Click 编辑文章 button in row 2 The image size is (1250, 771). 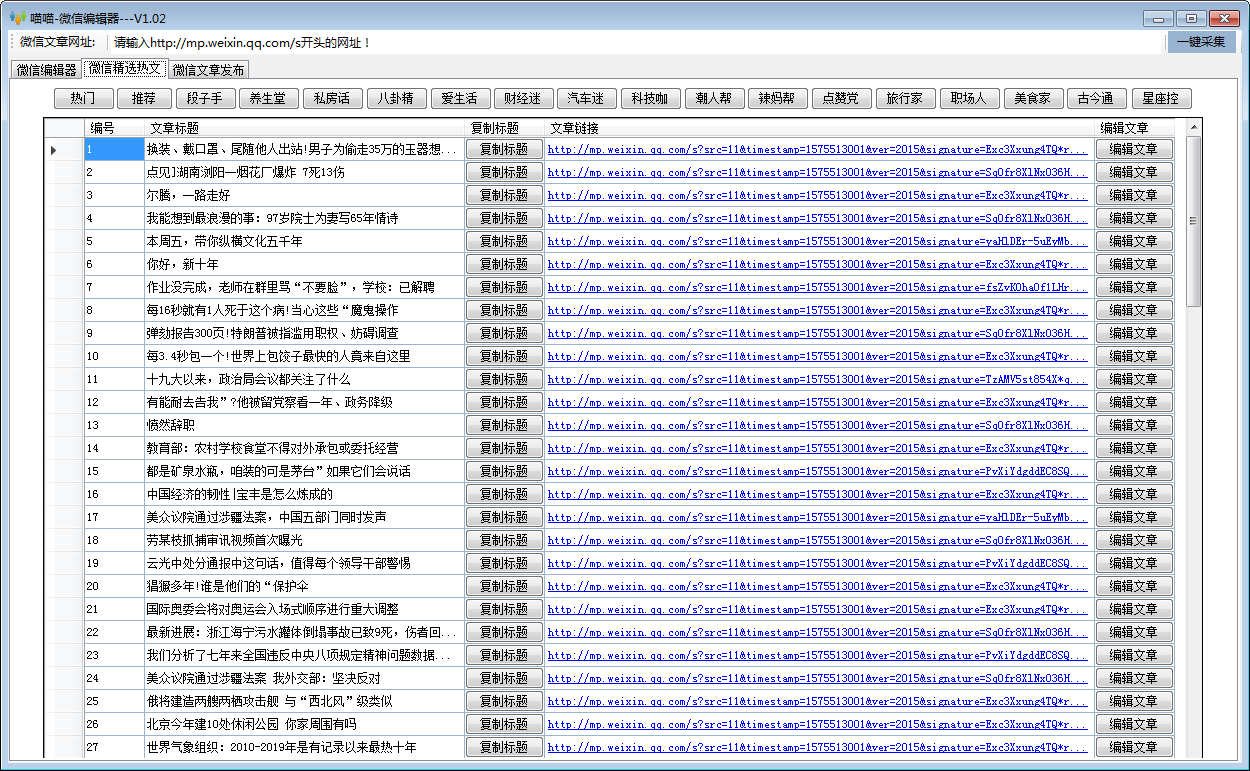1134,172
